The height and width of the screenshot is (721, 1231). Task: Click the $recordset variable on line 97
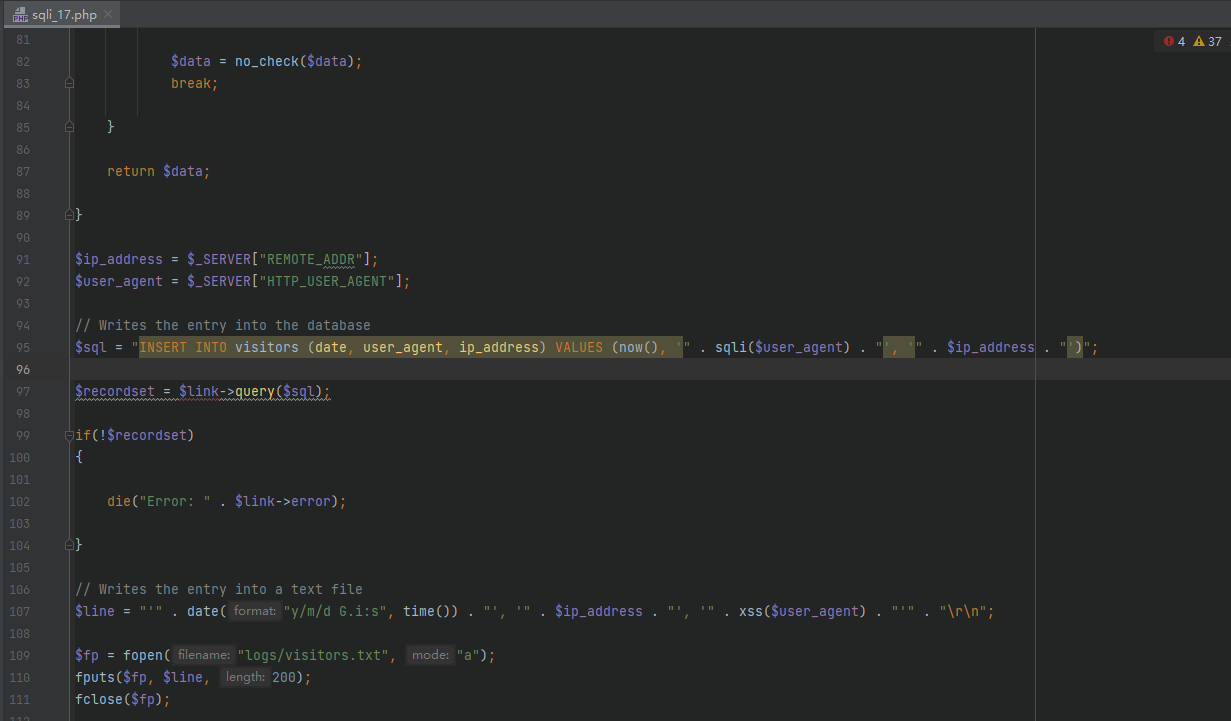(x=115, y=392)
